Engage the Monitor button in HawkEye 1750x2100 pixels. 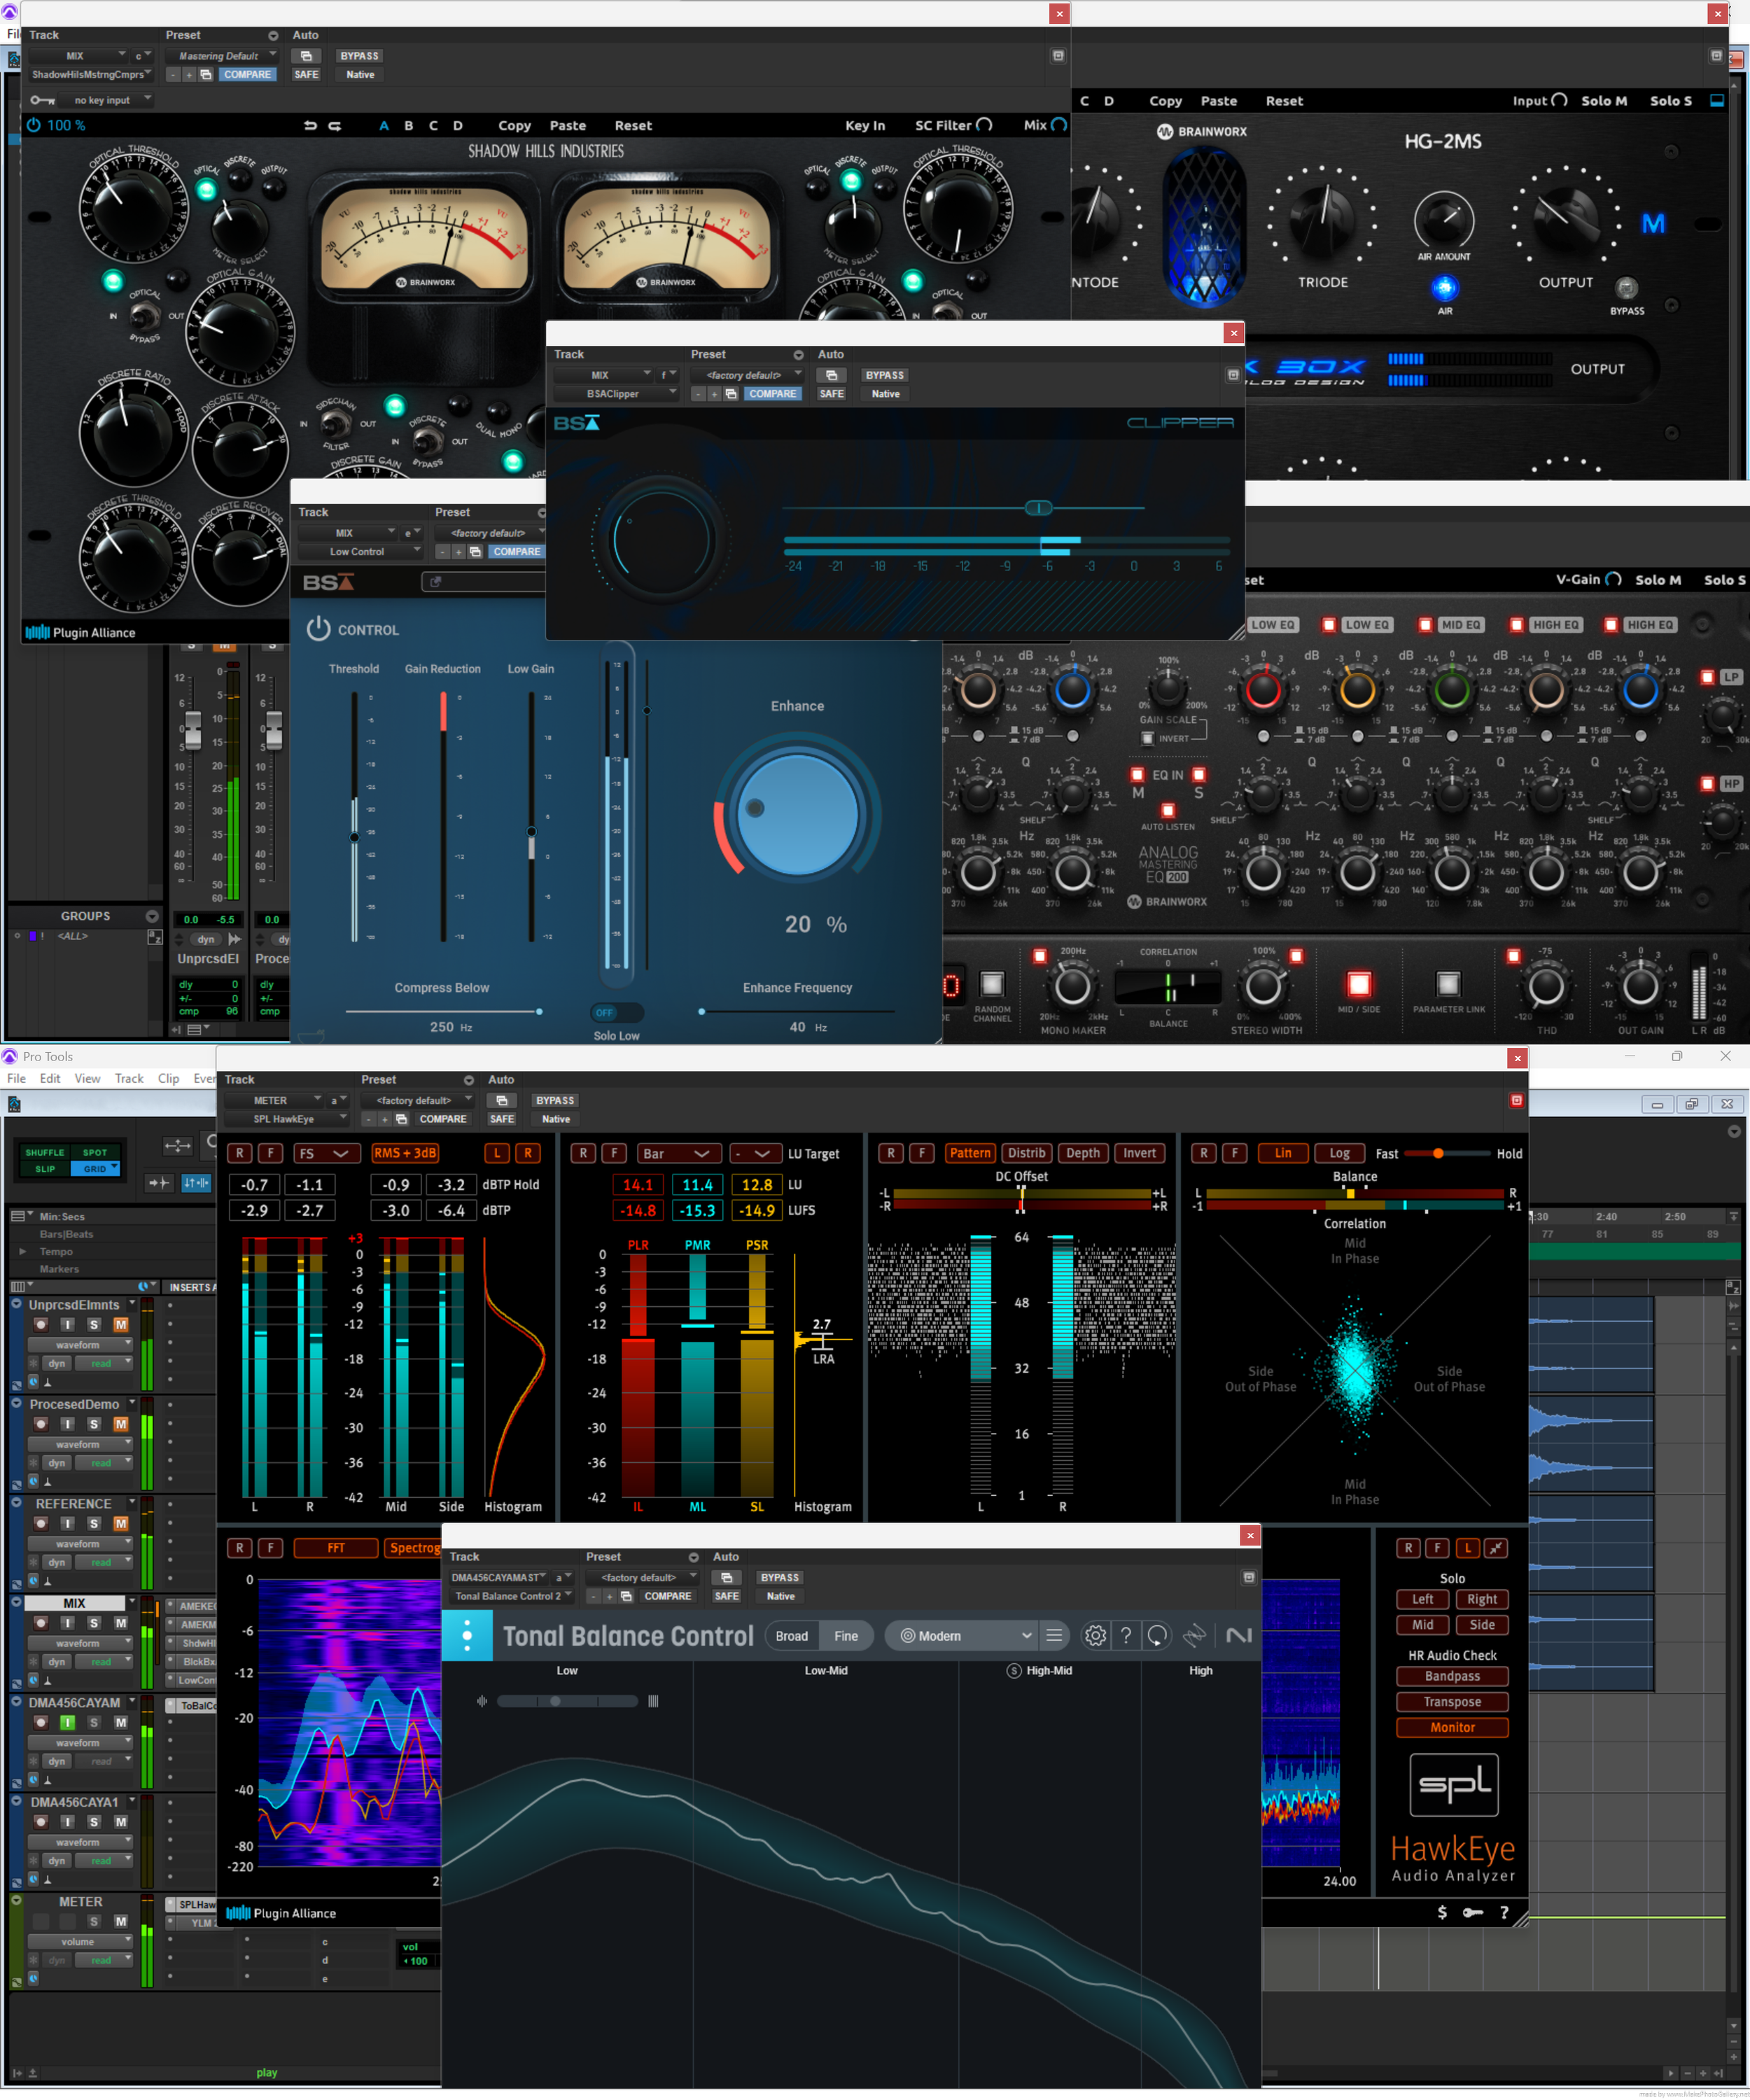point(1452,1727)
